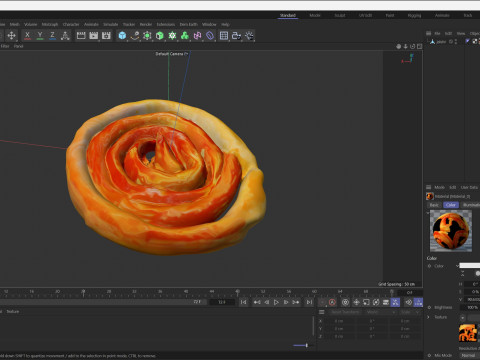This screenshot has width=480, height=360.
Task: Jump to the previous keyframe
Action: (257, 302)
